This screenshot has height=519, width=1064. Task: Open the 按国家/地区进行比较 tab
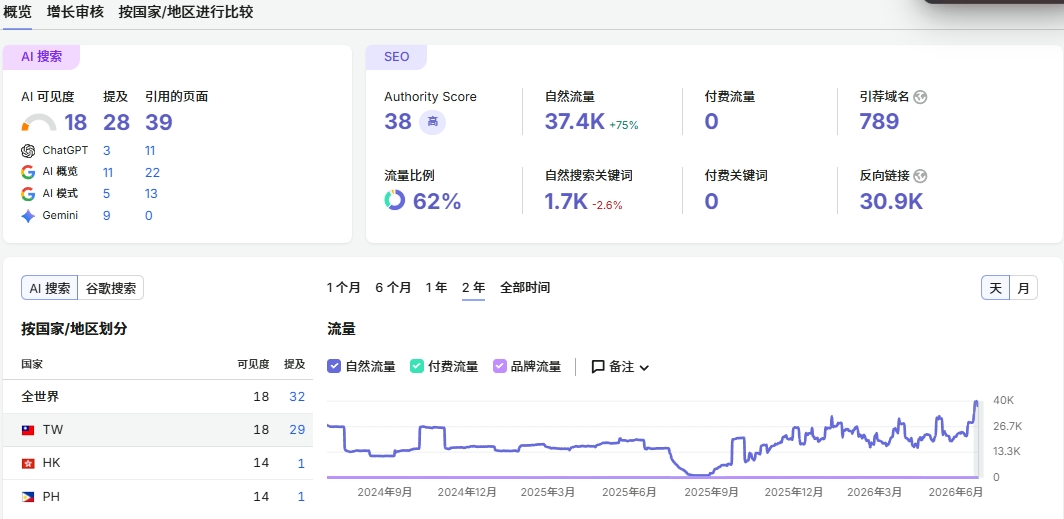pos(186,12)
